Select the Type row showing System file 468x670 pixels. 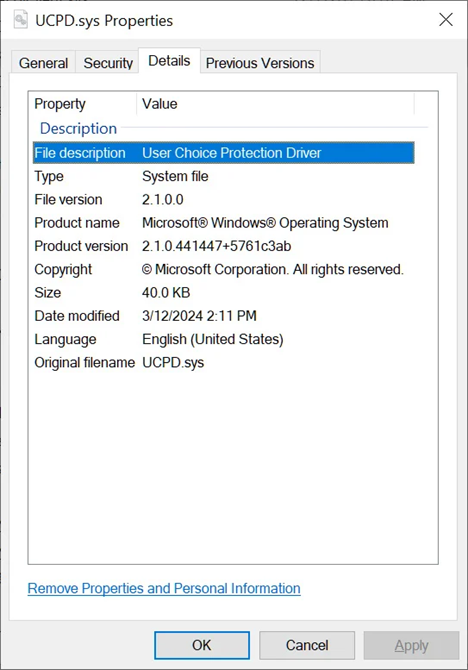(x=224, y=176)
